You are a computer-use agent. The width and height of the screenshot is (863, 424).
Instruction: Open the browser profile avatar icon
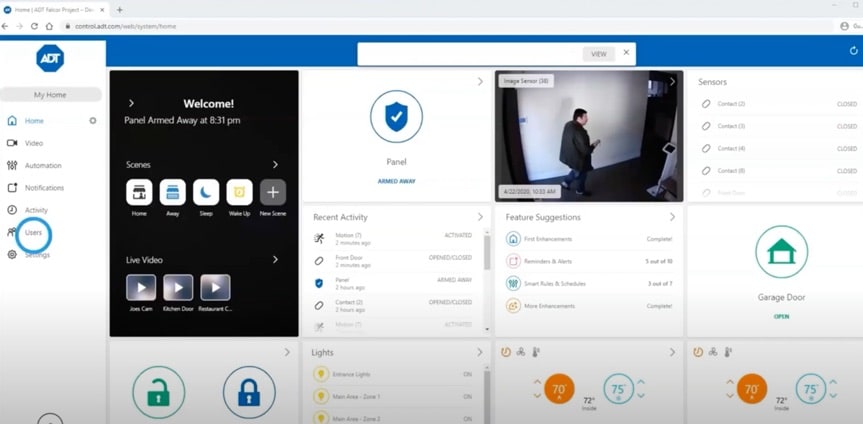[844, 26]
